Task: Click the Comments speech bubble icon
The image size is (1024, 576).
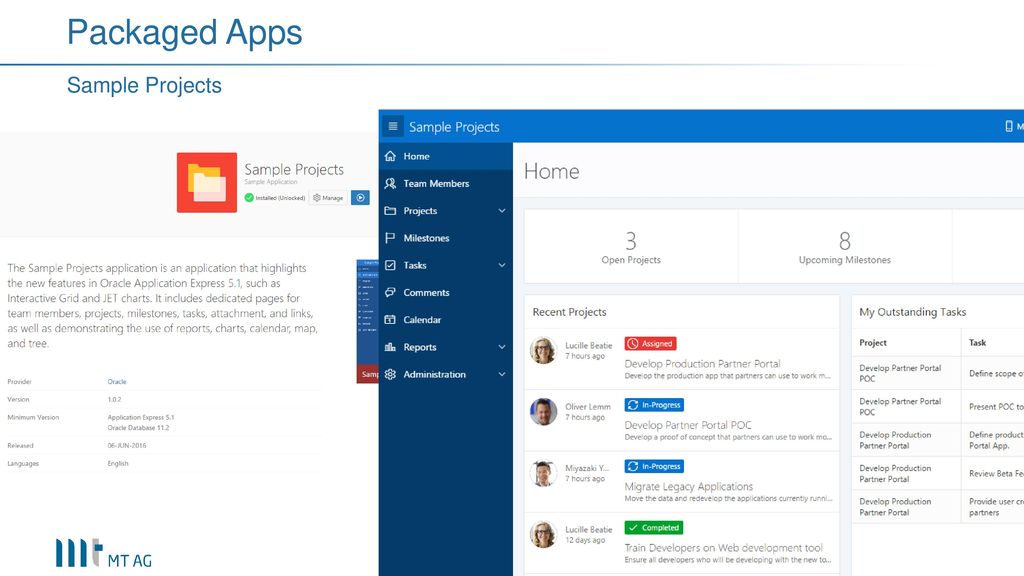Action: [x=391, y=293]
